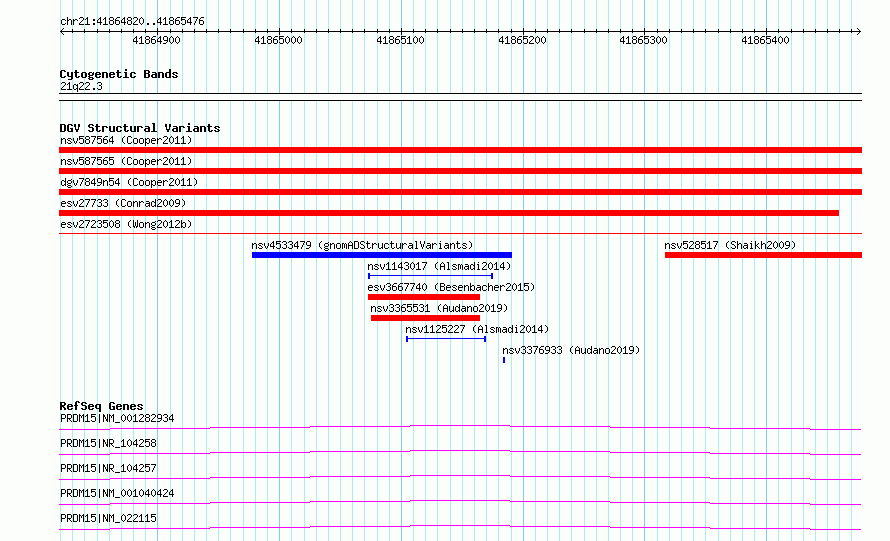Click the blue bracket glyph of nsv1125227
Image resolution: width=890 pixels, height=541 pixels.
pyautogui.click(x=446, y=339)
